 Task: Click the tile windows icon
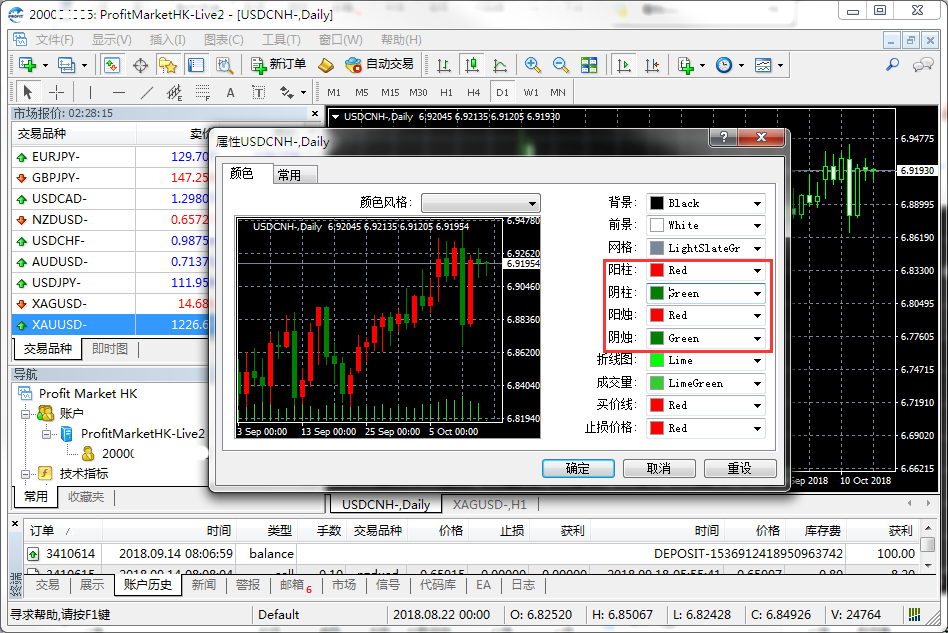(x=589, y=65)
